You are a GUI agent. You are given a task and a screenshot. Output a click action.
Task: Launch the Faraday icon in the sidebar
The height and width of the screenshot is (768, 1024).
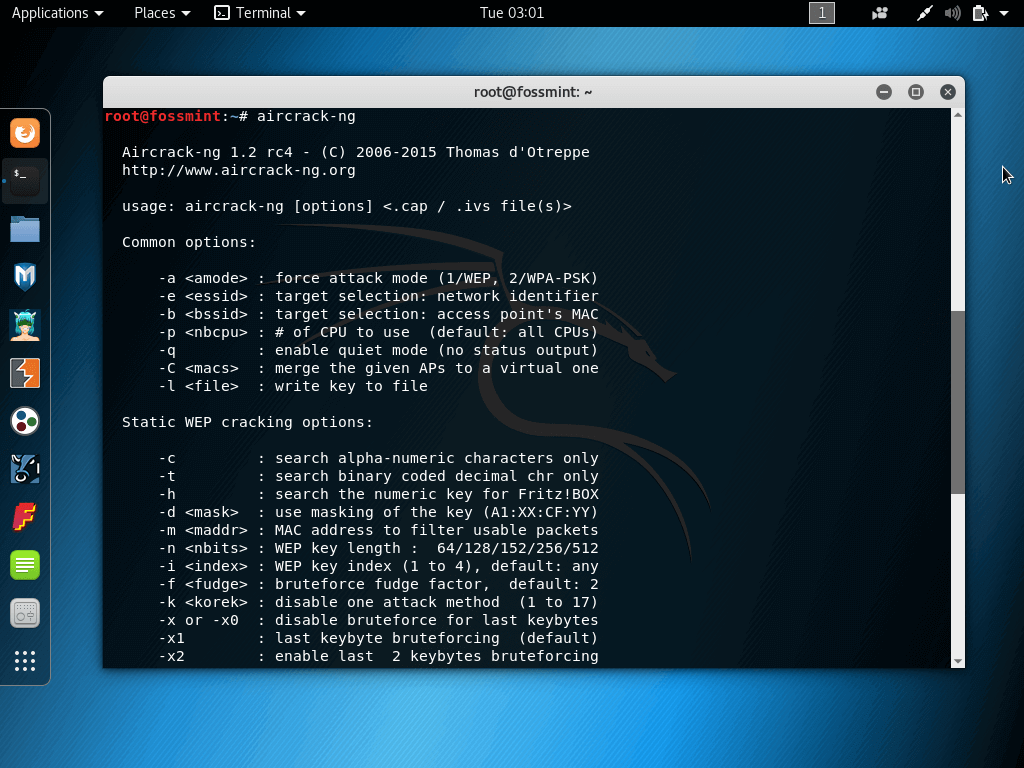pos(24,517)
